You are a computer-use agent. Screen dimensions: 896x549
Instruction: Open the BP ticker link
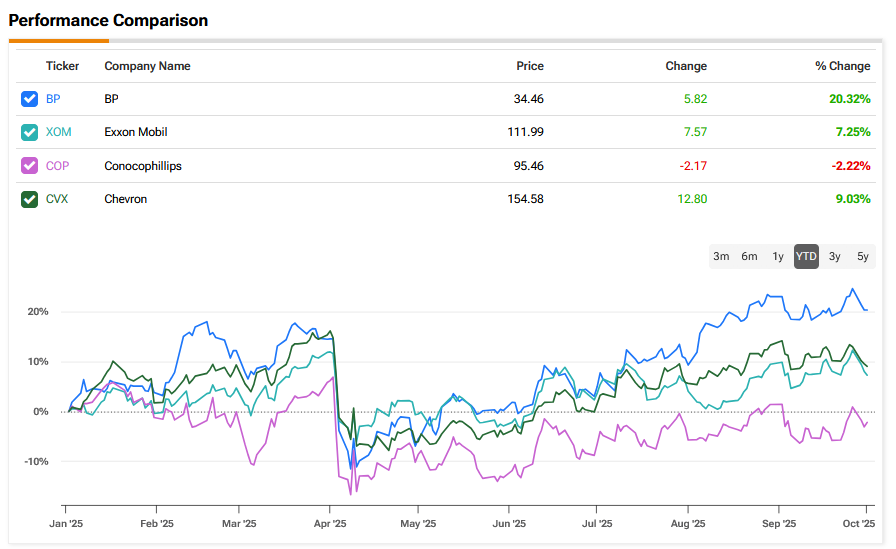54,99
